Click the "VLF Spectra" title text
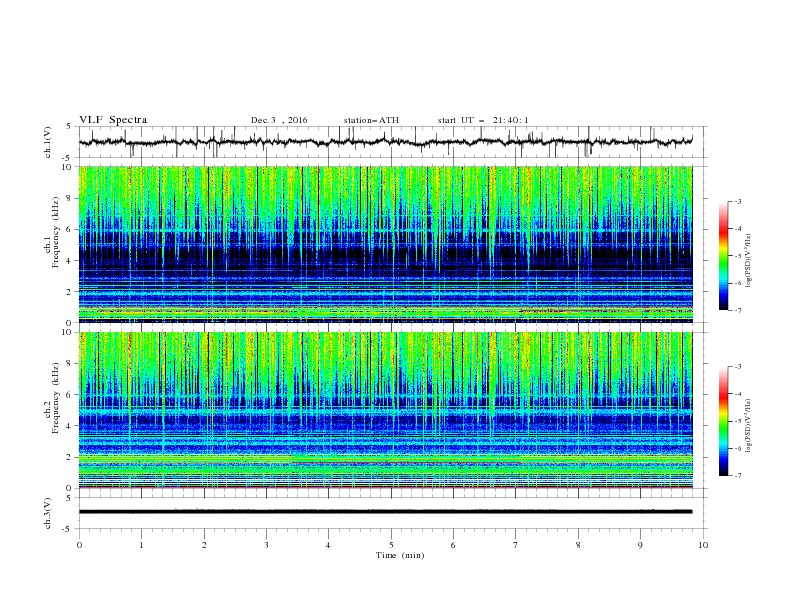This screenshot has width=792, height=612. tap(113, 120)
